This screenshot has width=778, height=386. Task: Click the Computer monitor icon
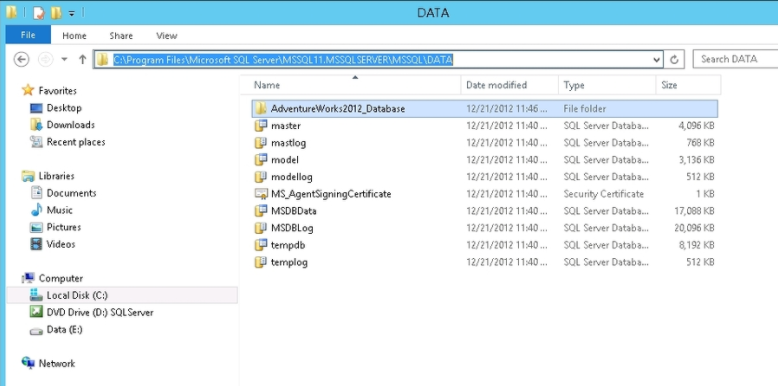click(x=28, y=278)
